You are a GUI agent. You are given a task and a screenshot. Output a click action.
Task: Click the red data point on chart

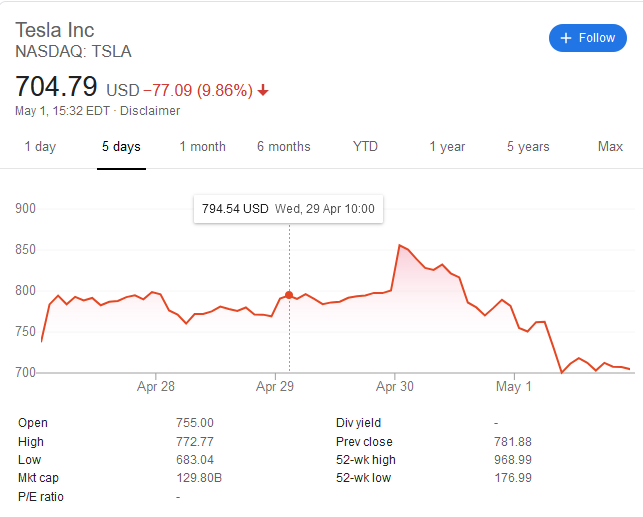289,295
